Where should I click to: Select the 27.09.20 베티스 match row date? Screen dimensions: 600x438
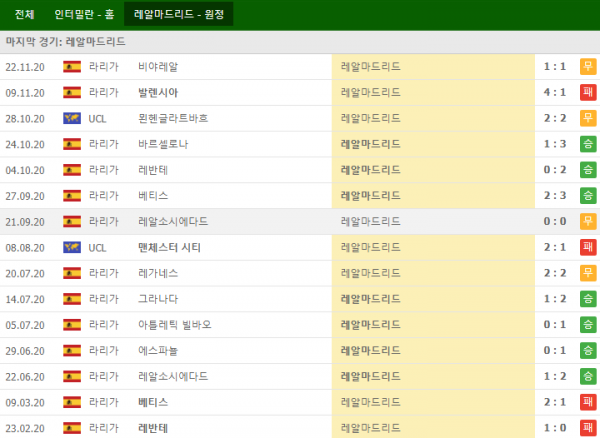pyautogui.click(x=25, y=195)
